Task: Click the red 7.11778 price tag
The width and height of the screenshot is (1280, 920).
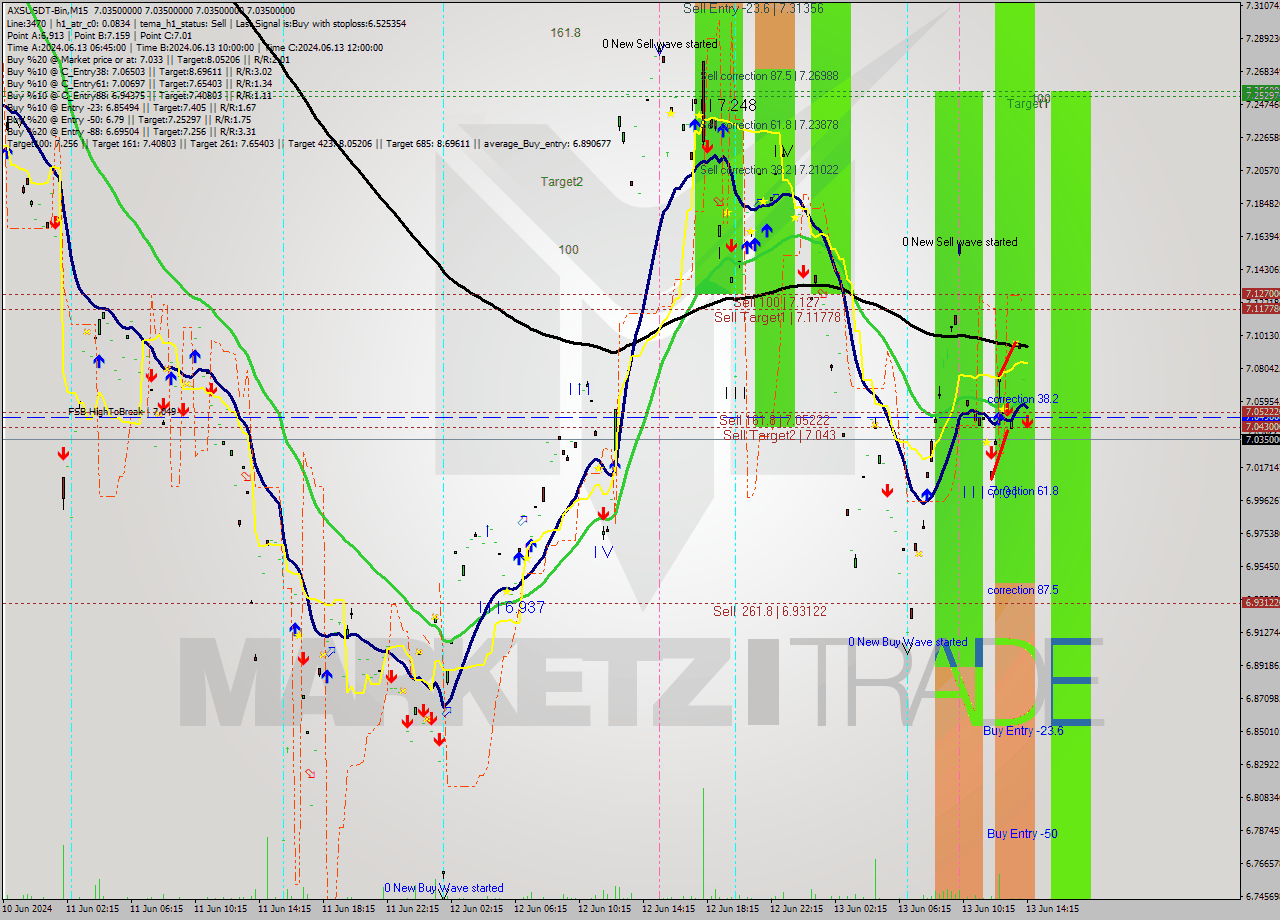Action: click(1260, 309)
